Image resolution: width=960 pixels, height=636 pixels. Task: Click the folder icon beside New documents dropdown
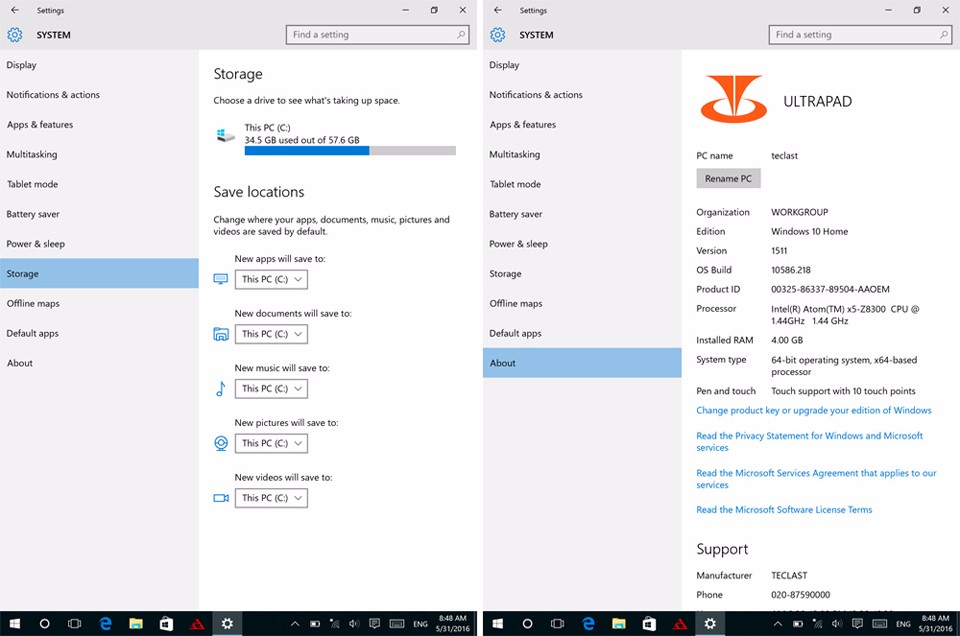221,334
